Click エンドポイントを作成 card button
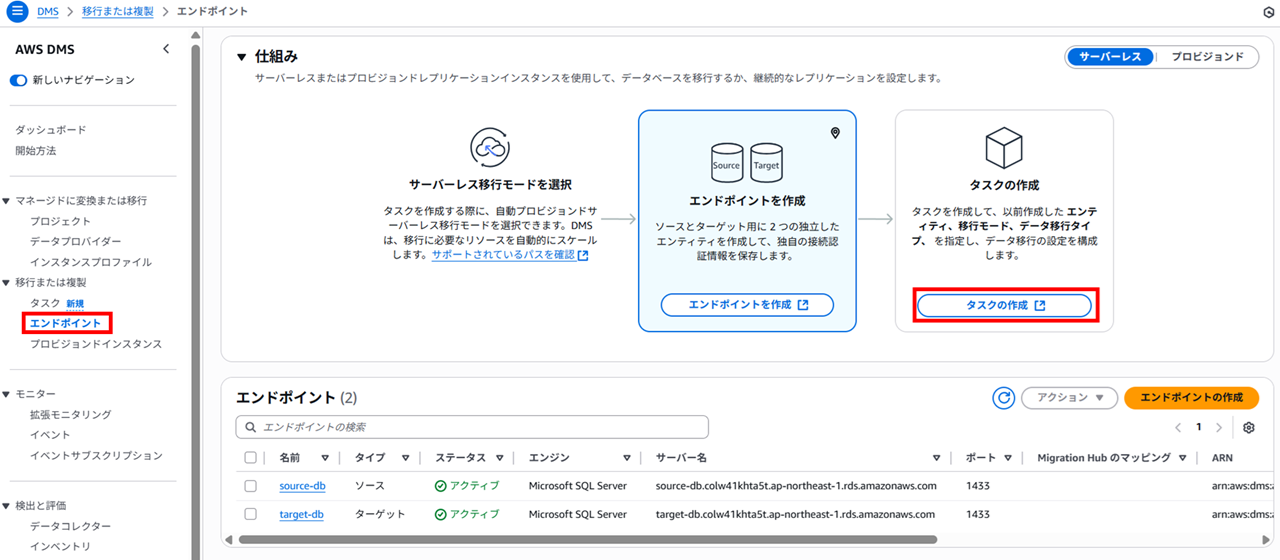1280x560 pixels. 747,305
